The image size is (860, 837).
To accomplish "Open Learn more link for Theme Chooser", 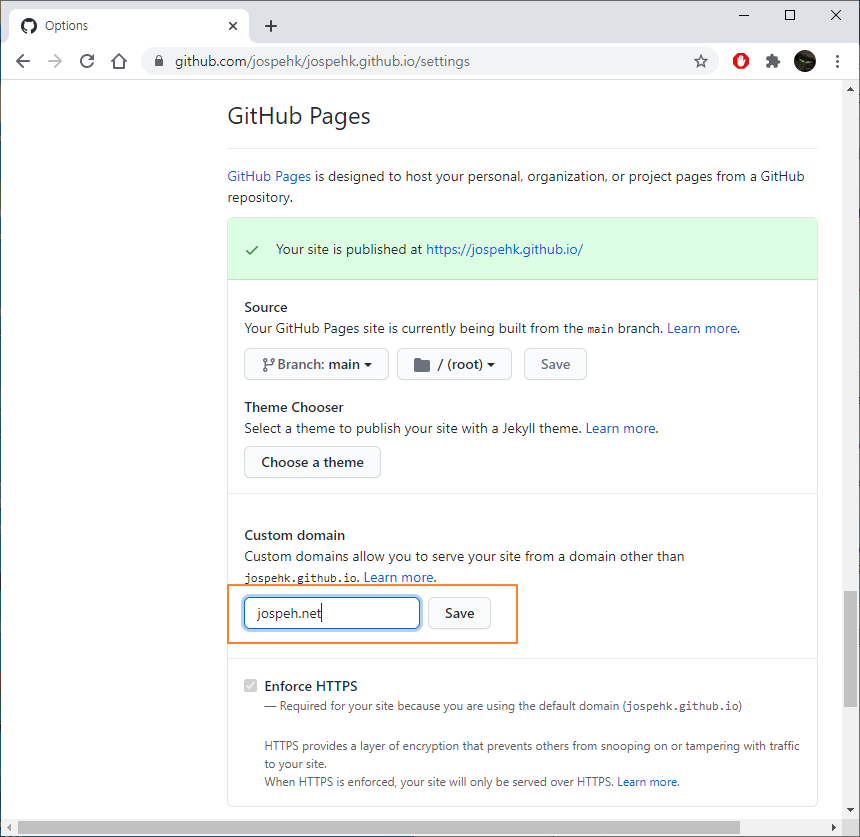I will pyautogui.click(x=620, y=428).
